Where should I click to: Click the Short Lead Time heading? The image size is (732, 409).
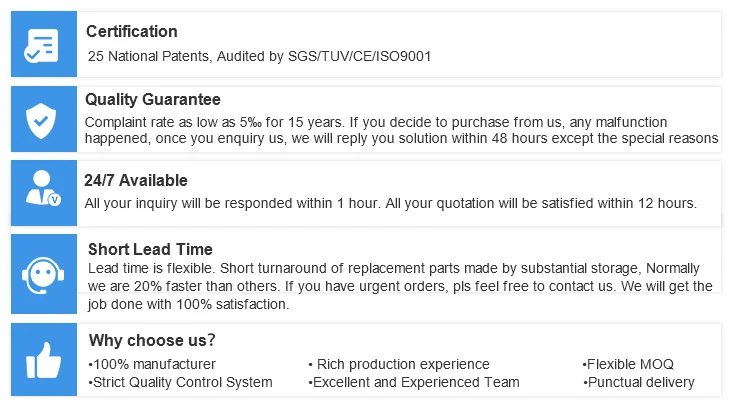(150, 249)
